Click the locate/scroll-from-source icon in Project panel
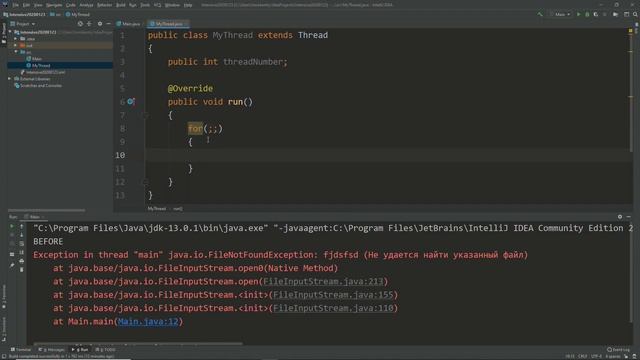Viewport: 640px width, 360px height. click(80, 24)
